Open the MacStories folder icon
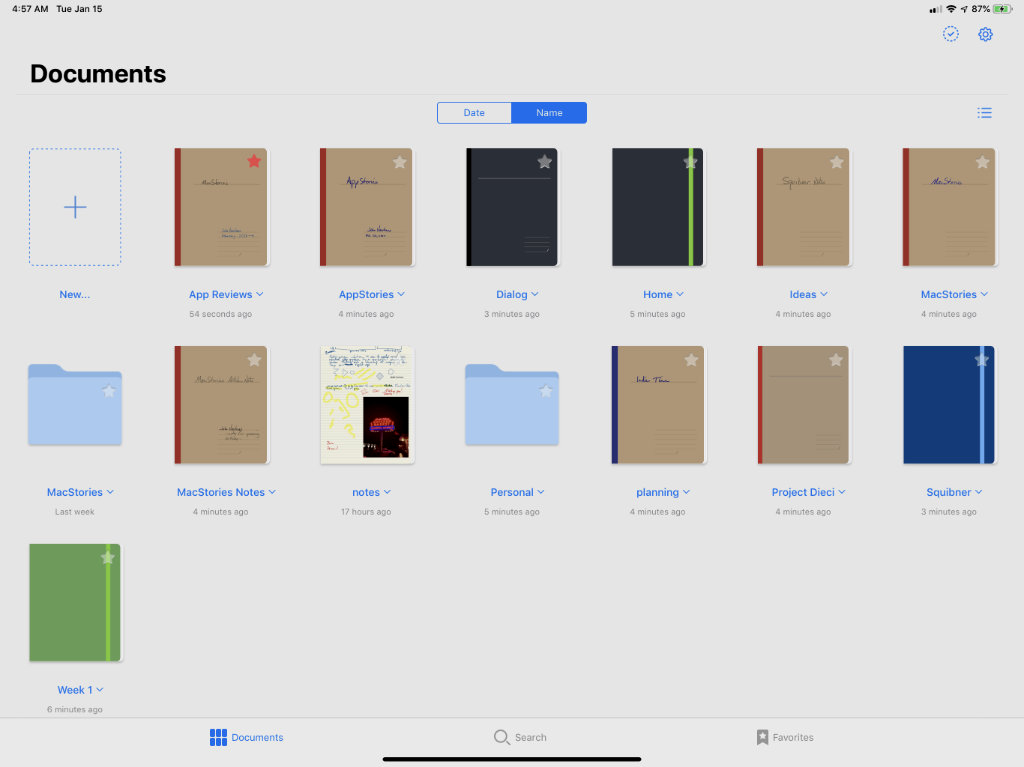 pyautogui.click(x=75, y=404)
